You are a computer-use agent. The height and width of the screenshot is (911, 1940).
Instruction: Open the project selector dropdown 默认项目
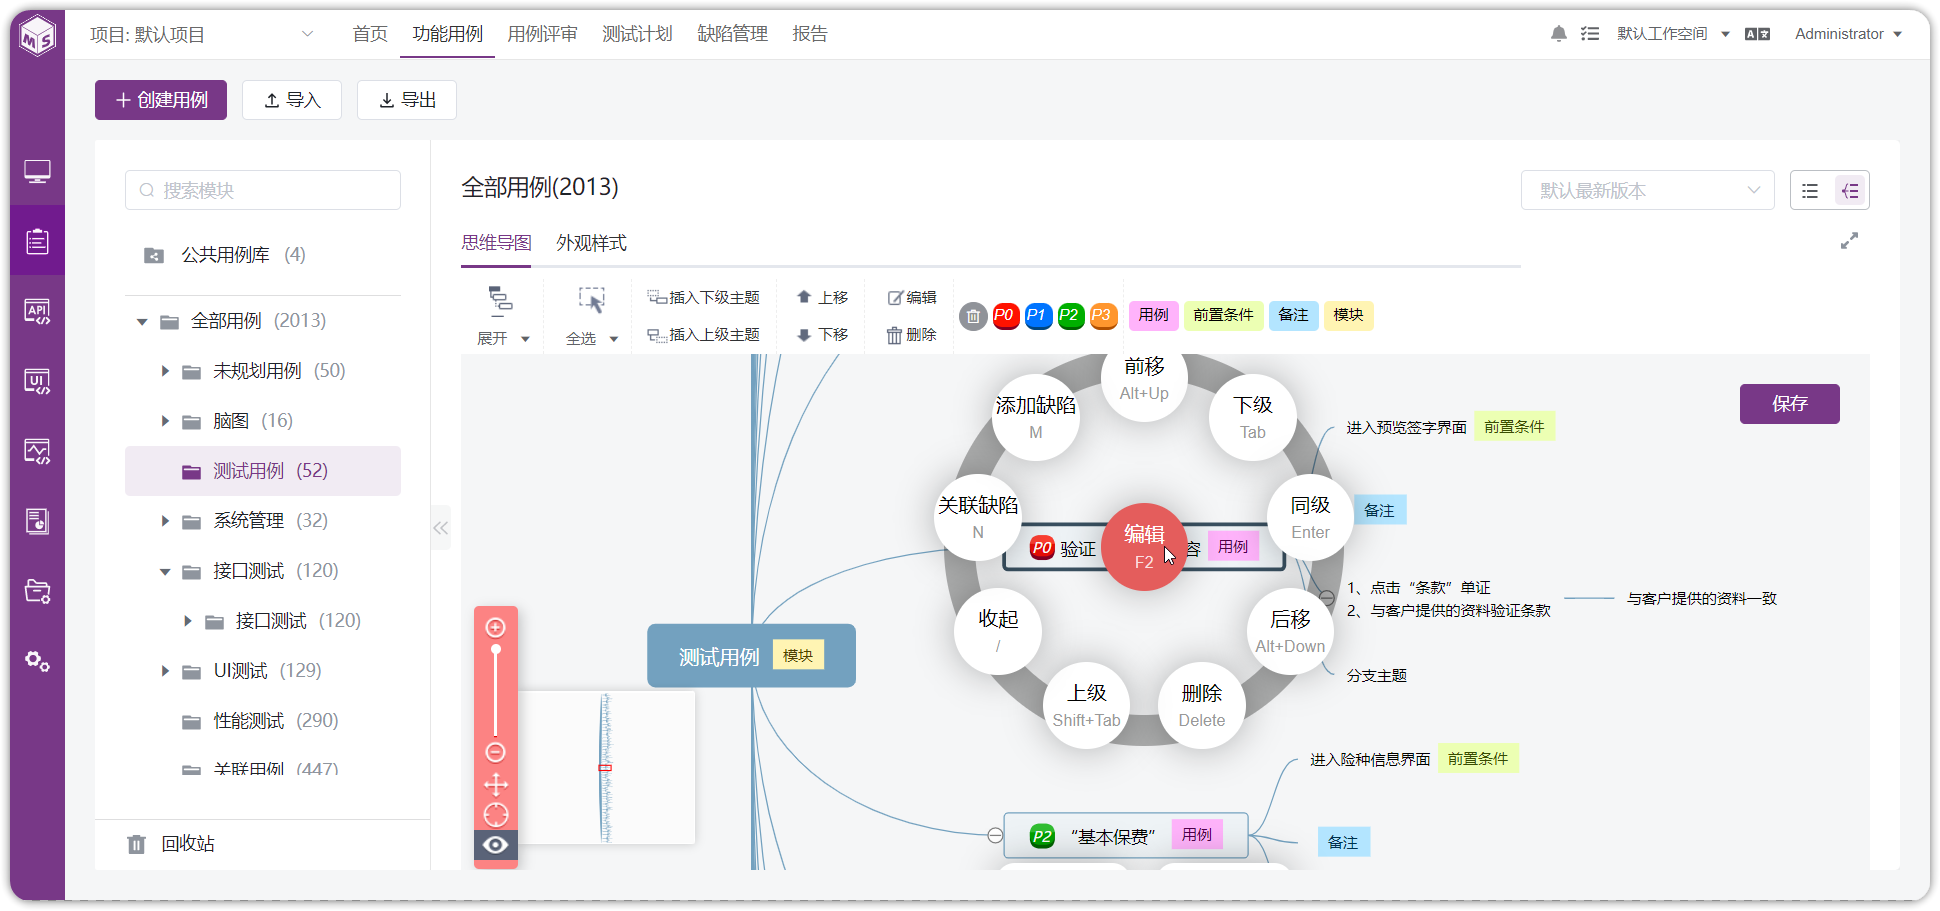[x=202, y=35]
